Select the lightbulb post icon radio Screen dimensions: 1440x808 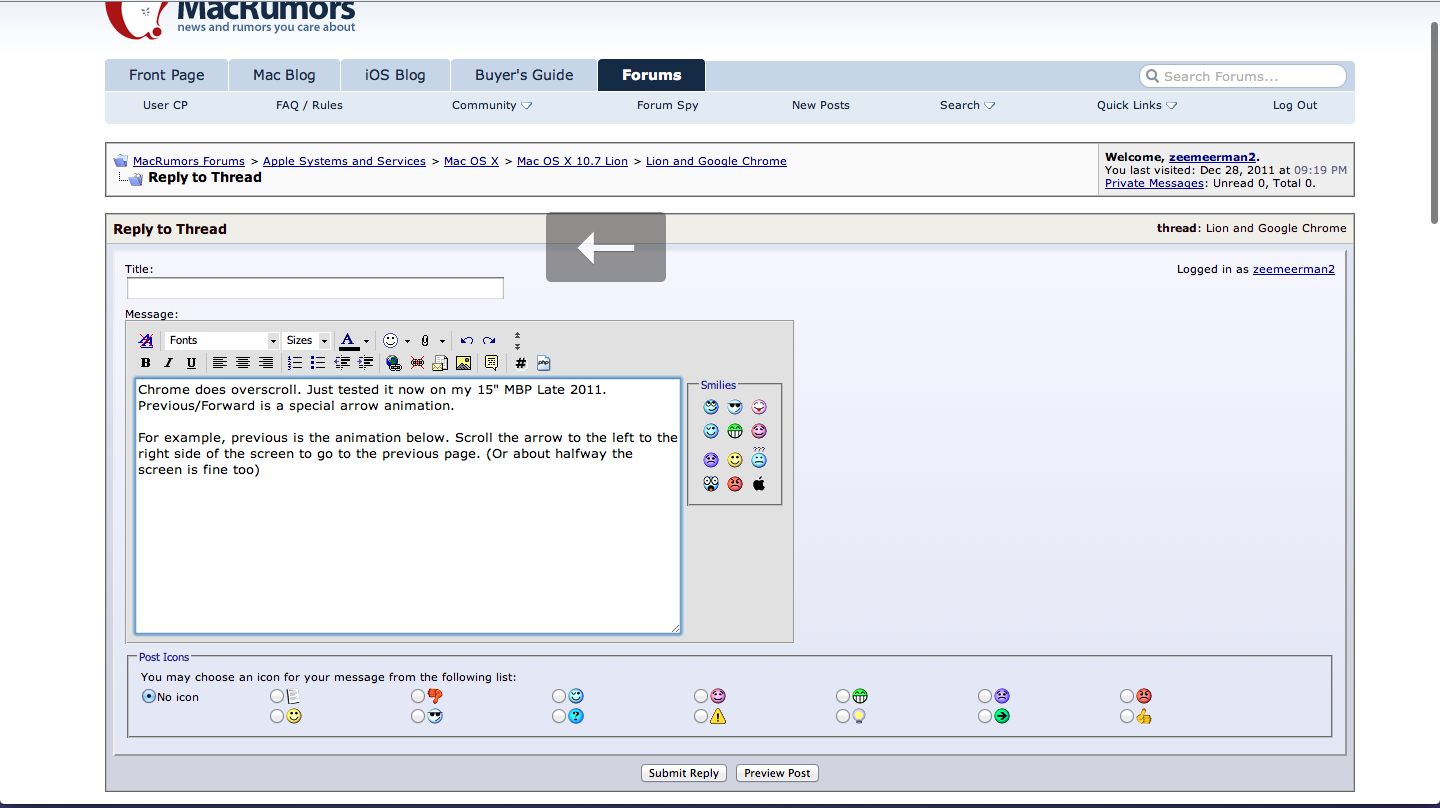[843, 716]
